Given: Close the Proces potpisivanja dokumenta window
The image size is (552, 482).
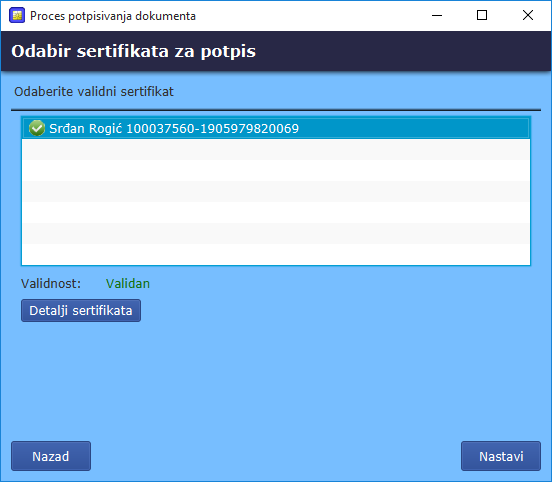Looking at the screenshot, I should [528, 15].
